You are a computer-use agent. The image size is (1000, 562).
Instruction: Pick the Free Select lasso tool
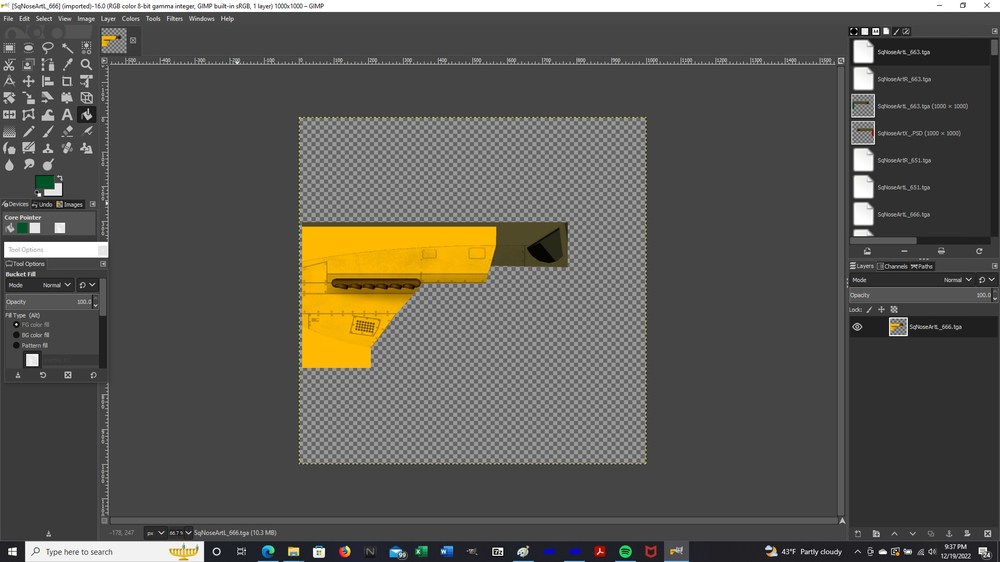coord(47,48)
